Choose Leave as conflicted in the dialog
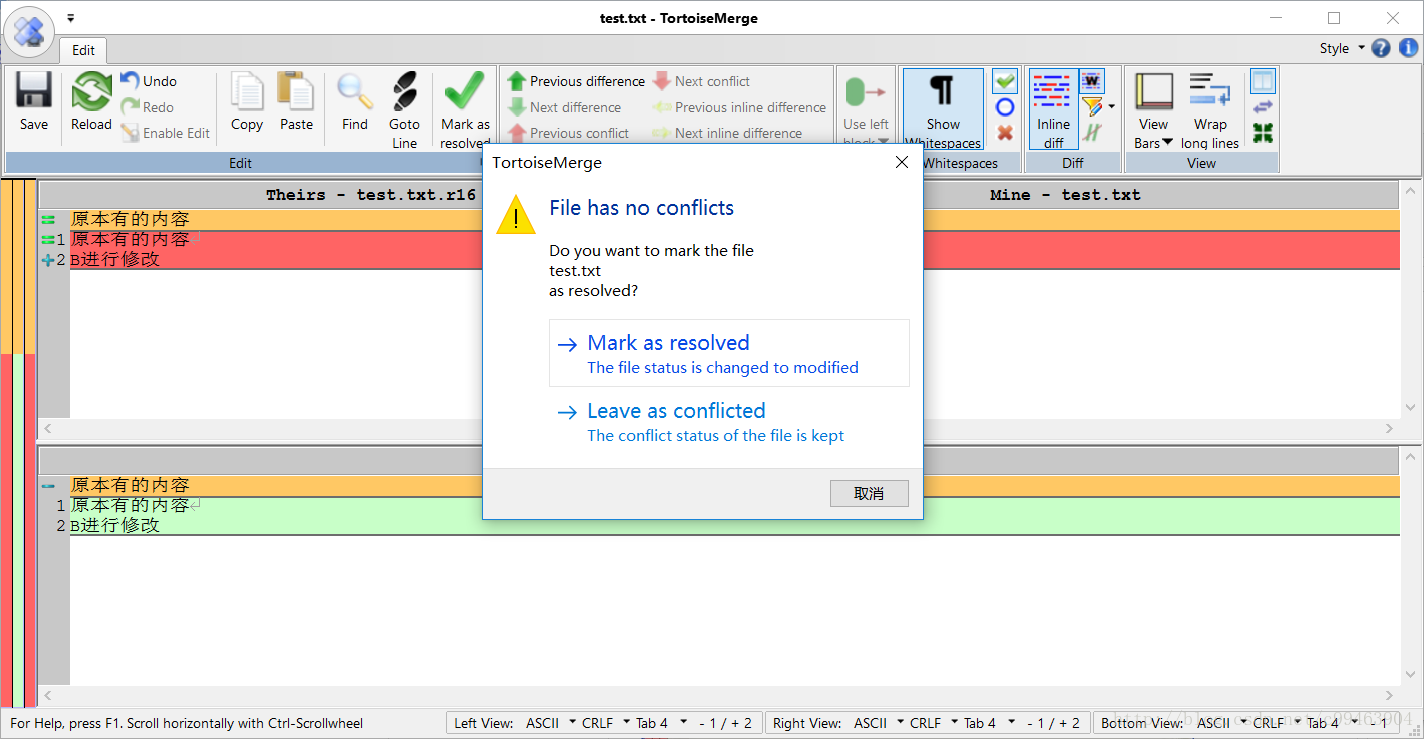Image resolution: width=1424 pixels, height=739 pixels. coord(729,421)
